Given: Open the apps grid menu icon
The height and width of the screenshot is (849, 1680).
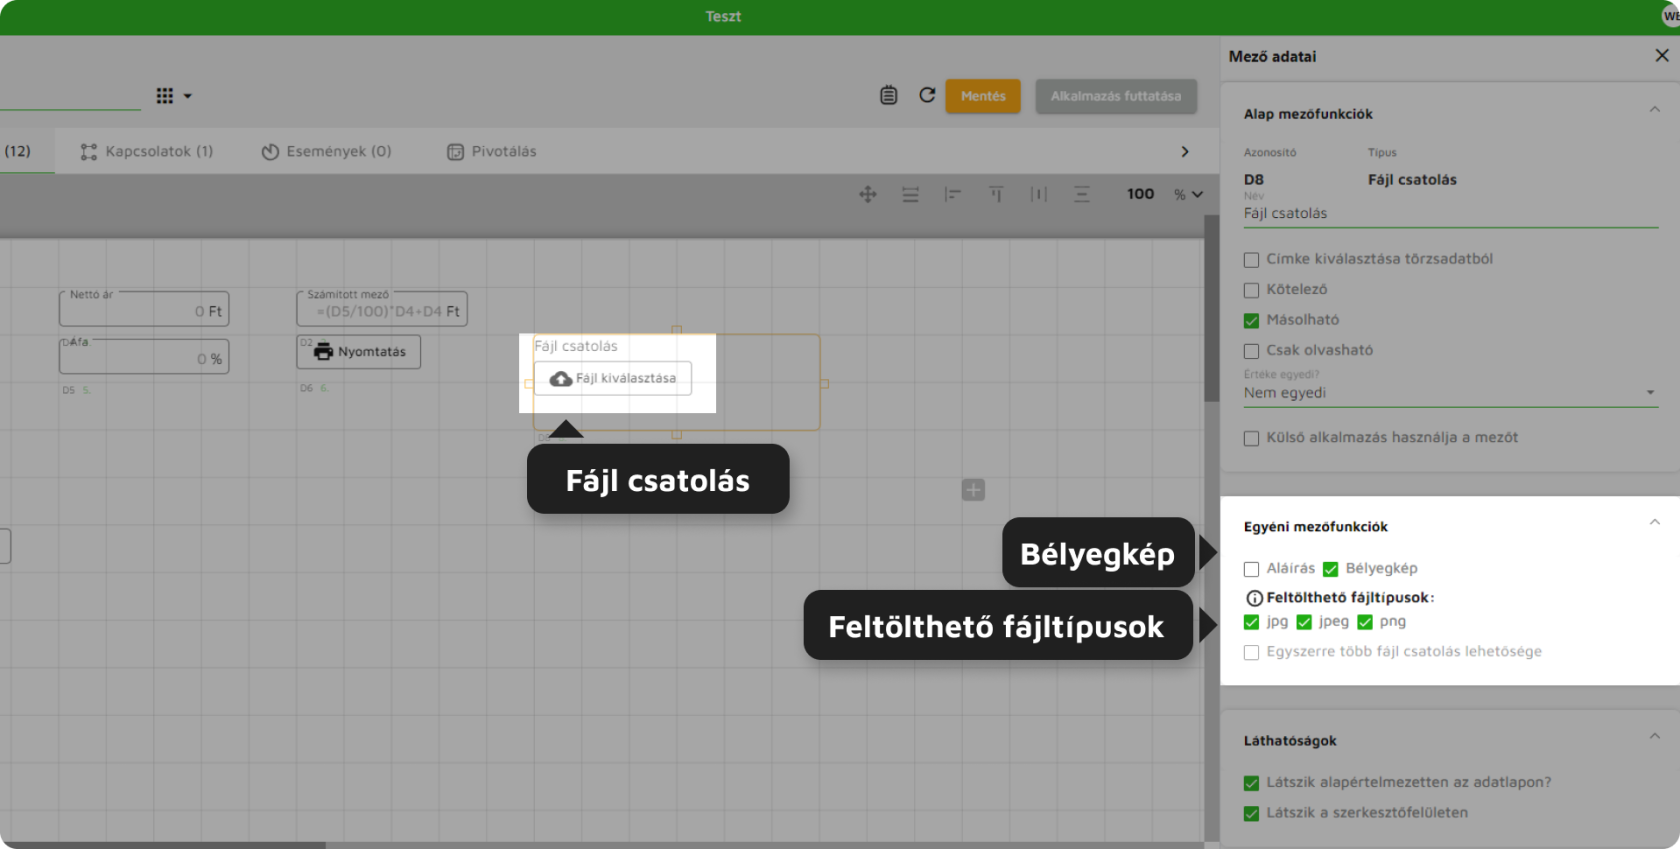Looking at the screenshot, I should pos(165,96).
